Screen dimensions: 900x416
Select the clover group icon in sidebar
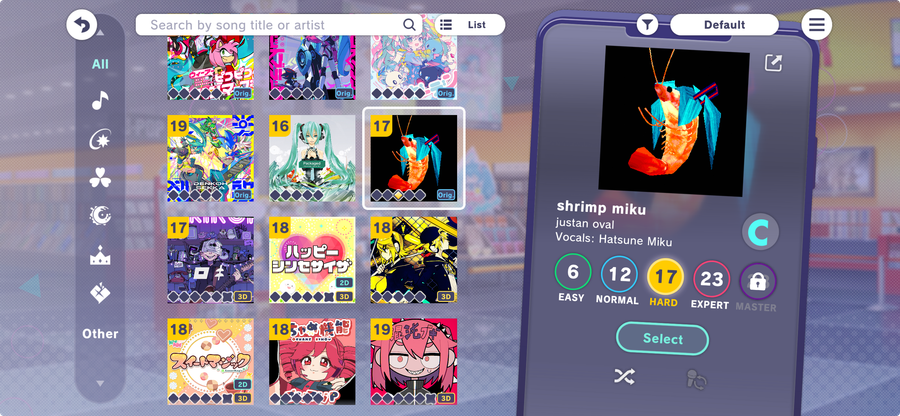pyautogui.click(x=100, y=177)
